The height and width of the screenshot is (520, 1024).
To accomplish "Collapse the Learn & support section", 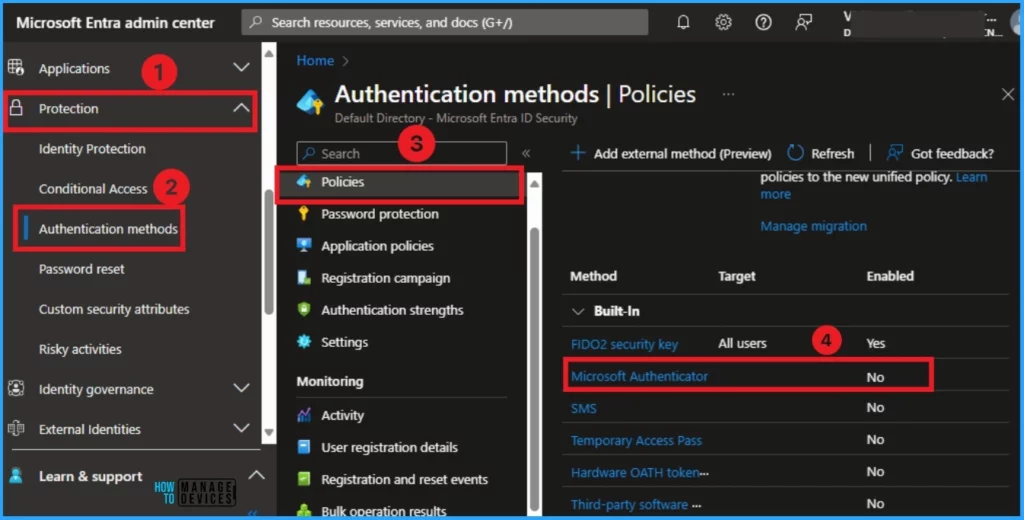I will tap(257, 475).
